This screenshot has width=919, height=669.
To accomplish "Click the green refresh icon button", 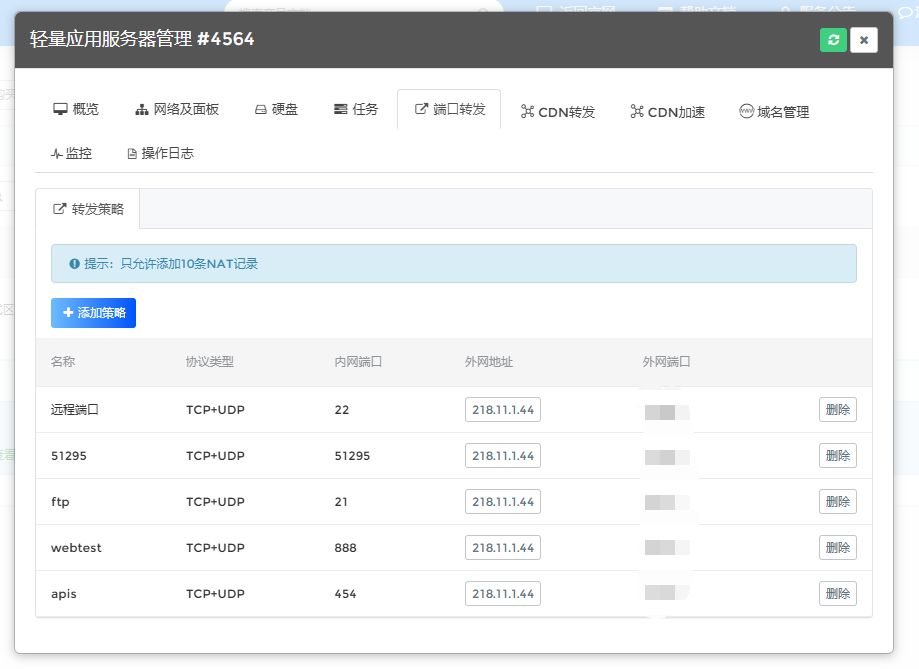I will point(833,40).
